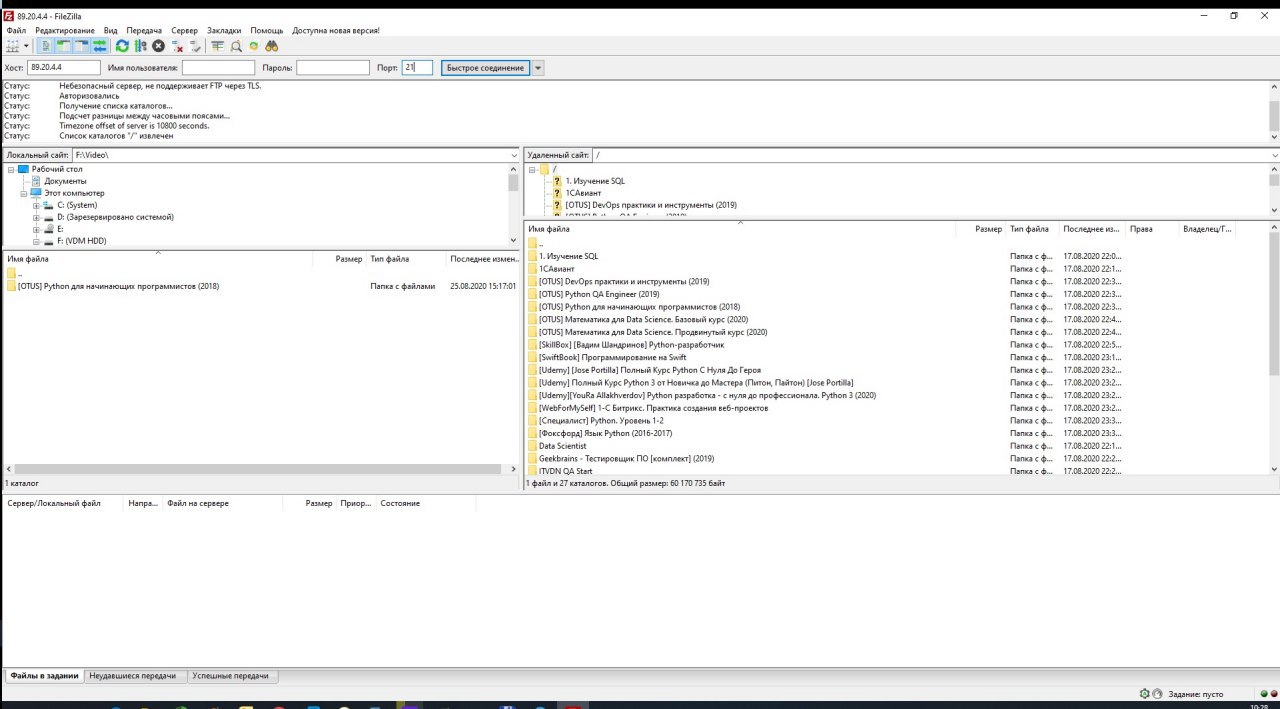Disconnect from the current server
Screen dimensions: 1280x709
pyautogui.click(x=177, y=46)
